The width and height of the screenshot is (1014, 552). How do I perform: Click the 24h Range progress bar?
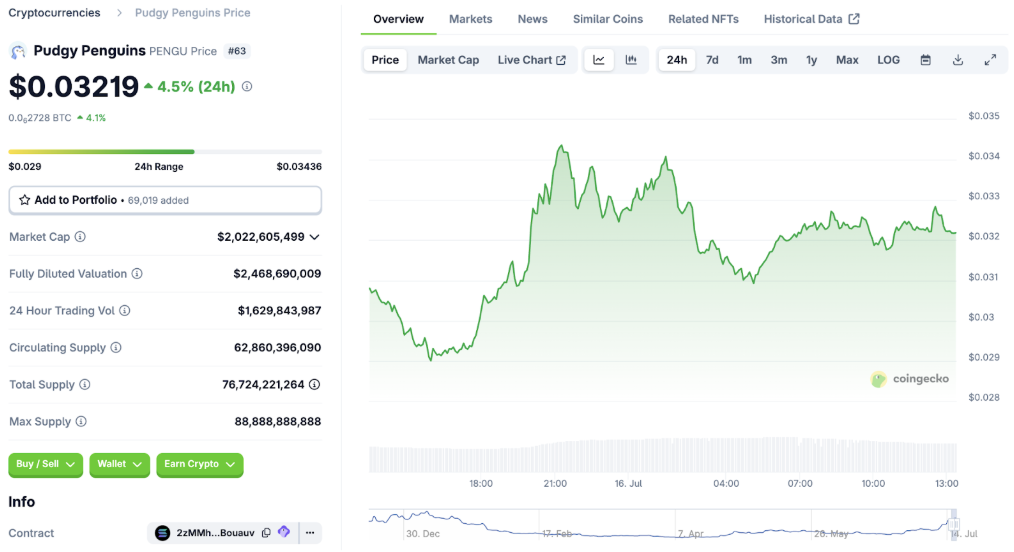coord(165,152)
